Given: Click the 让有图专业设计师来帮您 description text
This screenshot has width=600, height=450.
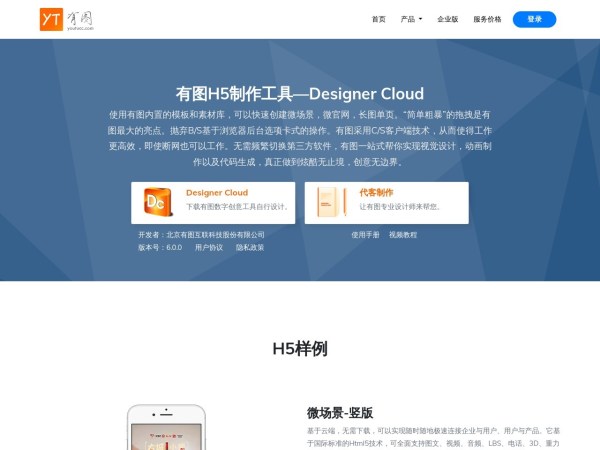Looking at the screenshot, I should coord(400,207).
